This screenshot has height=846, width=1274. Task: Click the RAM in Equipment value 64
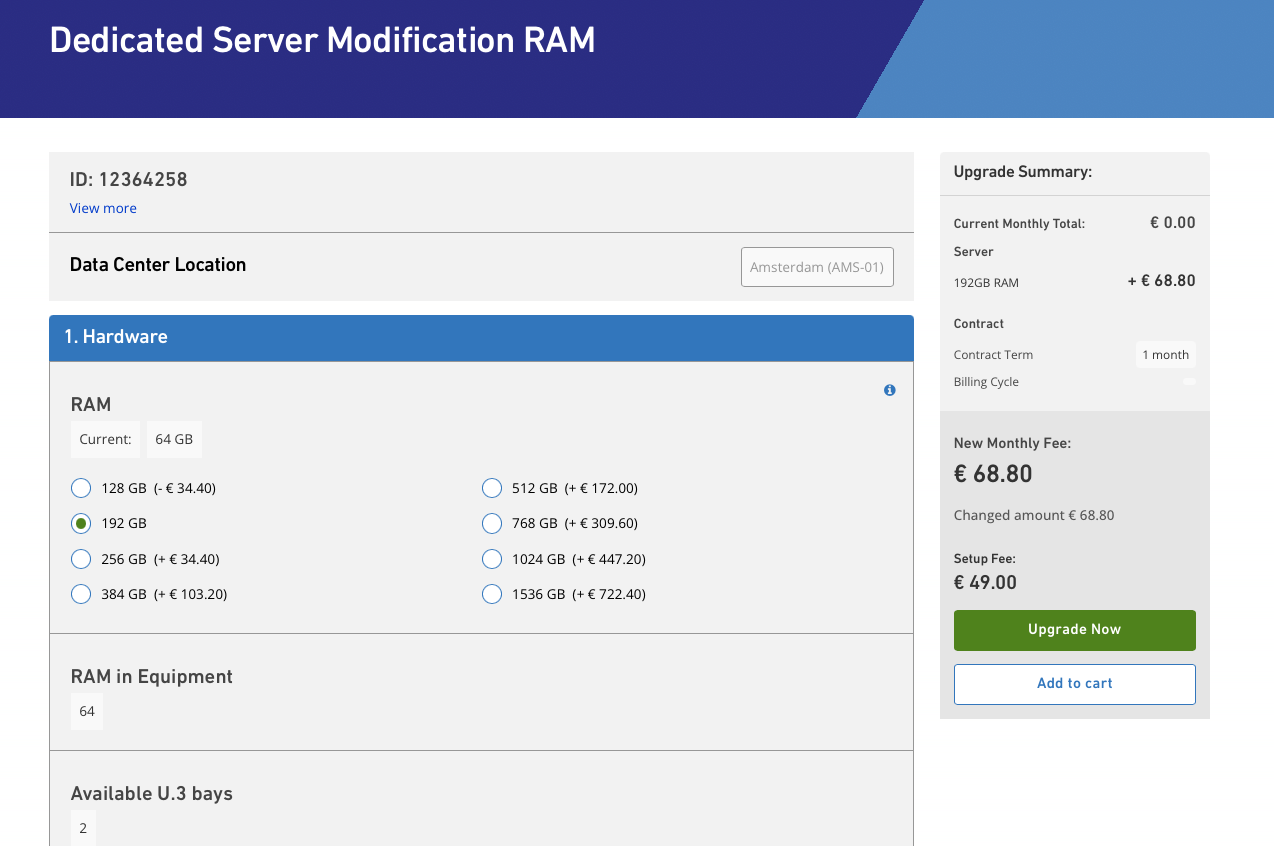click(x=87, y=711)
